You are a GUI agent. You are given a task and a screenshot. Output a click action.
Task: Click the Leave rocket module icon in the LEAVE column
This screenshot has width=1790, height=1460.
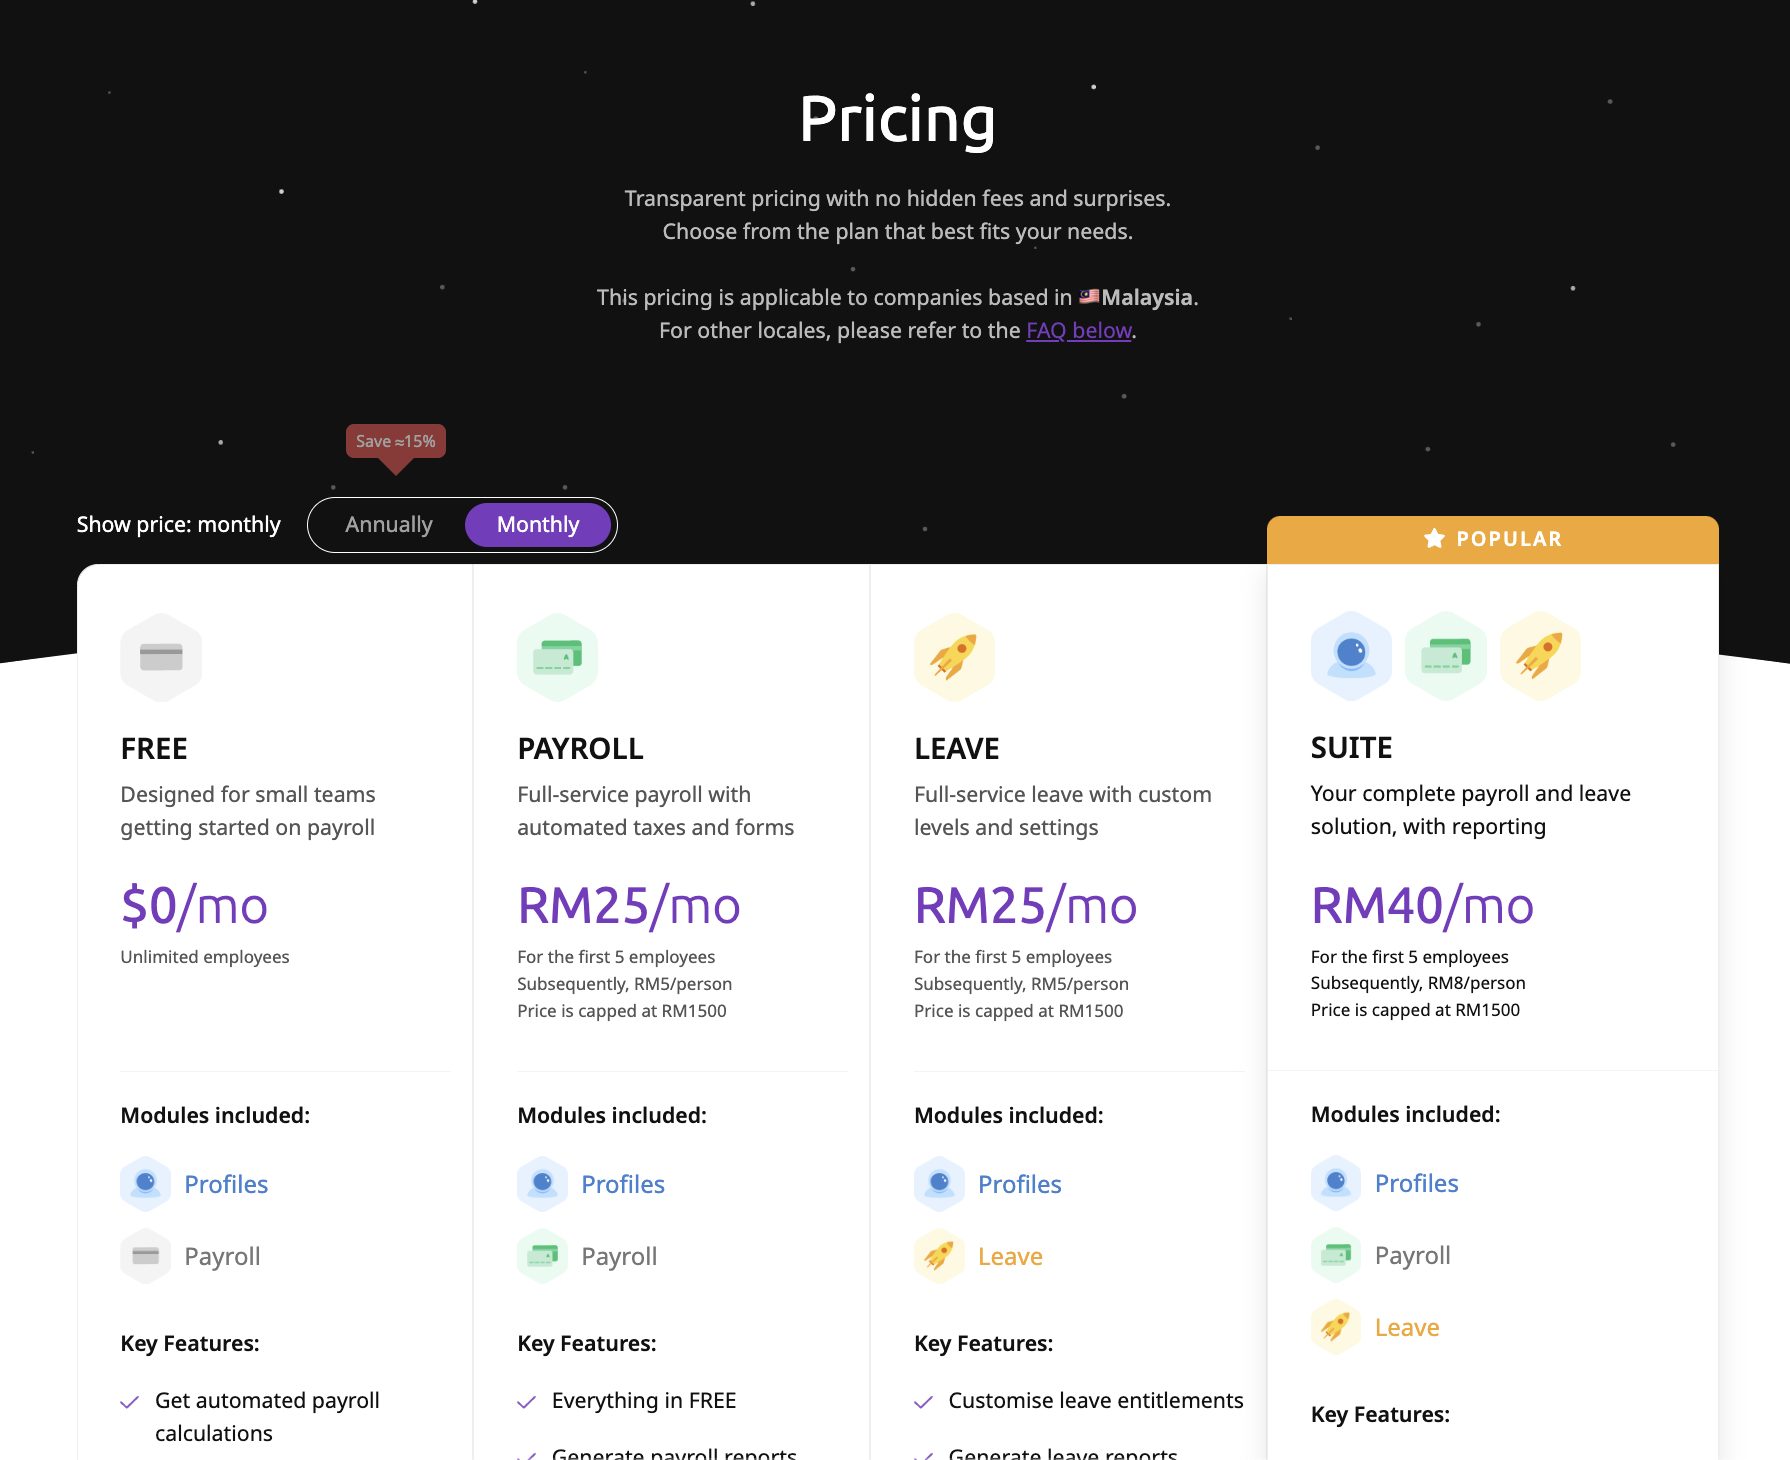click(938, 1256)
